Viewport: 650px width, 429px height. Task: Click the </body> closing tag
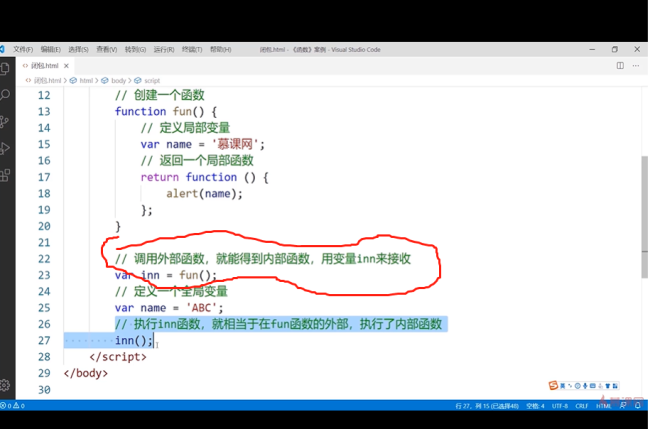pyautogui.click(x=86, y=373)
